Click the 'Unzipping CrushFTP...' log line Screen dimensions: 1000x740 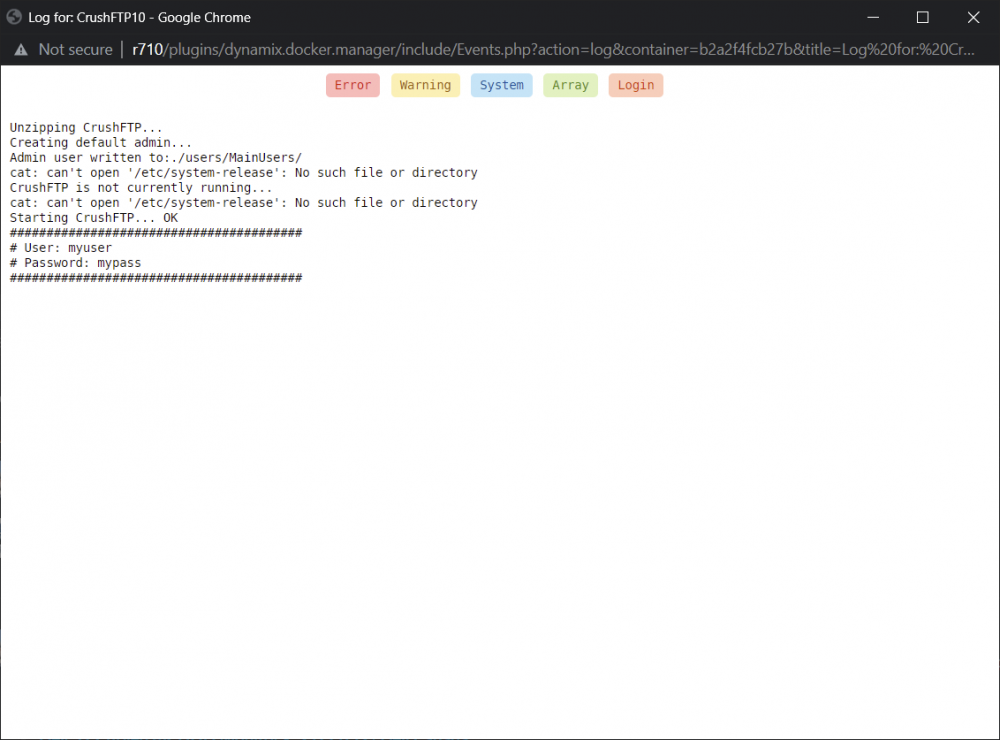[86, 128]
